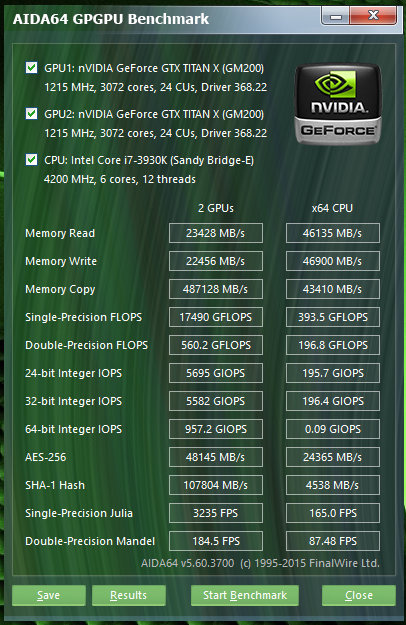The width and height of the screenshot is (406, 625).
Task: Click the red X title bar button
Action: 373,16
